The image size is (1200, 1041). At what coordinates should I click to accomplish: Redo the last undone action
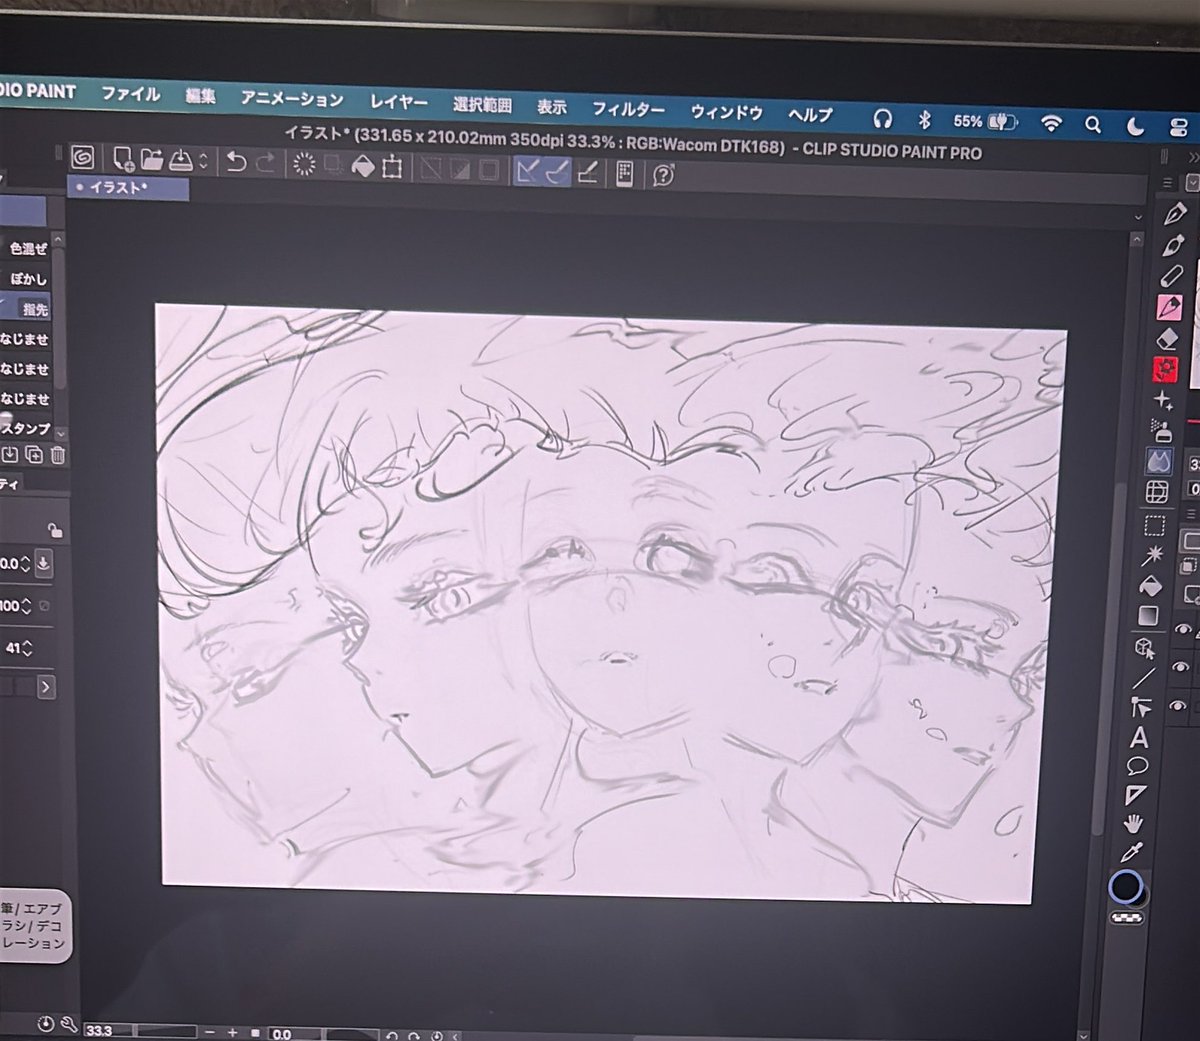(265, 163)
